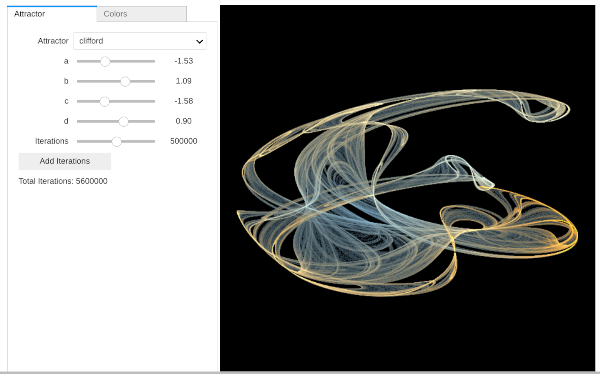
Task: Click the Total Iterations status text
Action: pyautogui.click(x=63, y=181)
